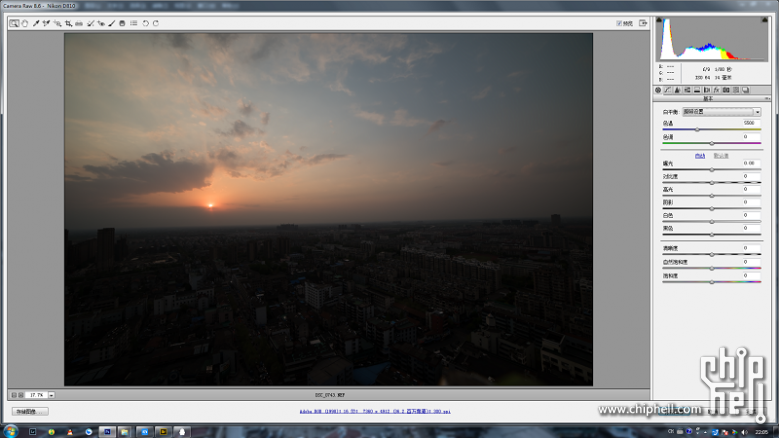The image size is (779, 438).
Task: Toggle full screen mode icon
Action: click(x=643, y=23)
